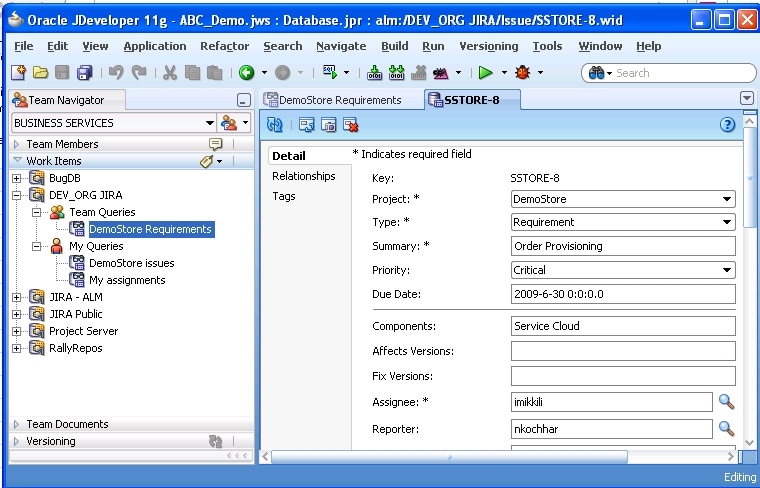
Task: Open the Priority Critical dropdown
Action: (x=727, y=270)
